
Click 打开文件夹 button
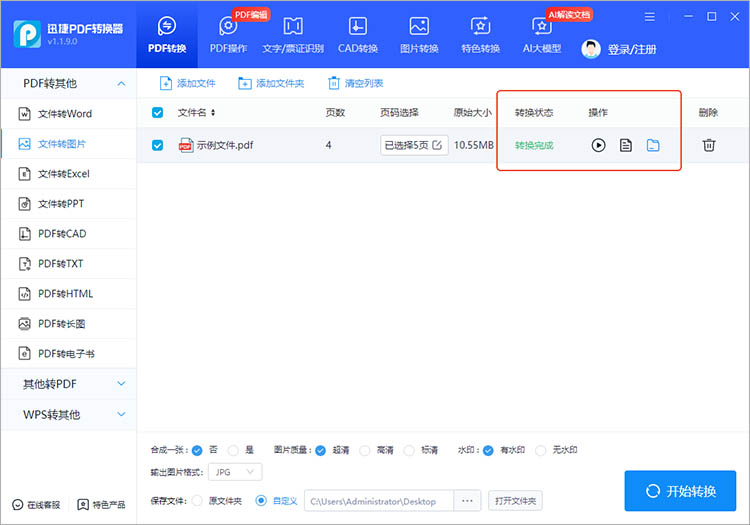pyautogui.click(x=515, y=501)
